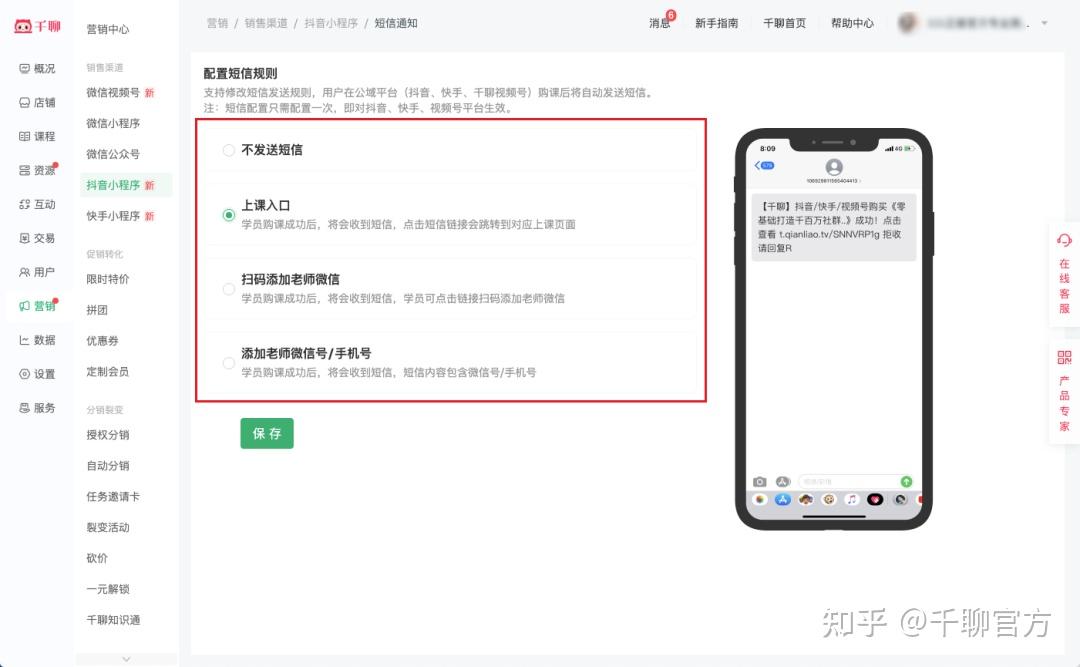Open 砍价 bargain menu item

click(x=96, y=558)
